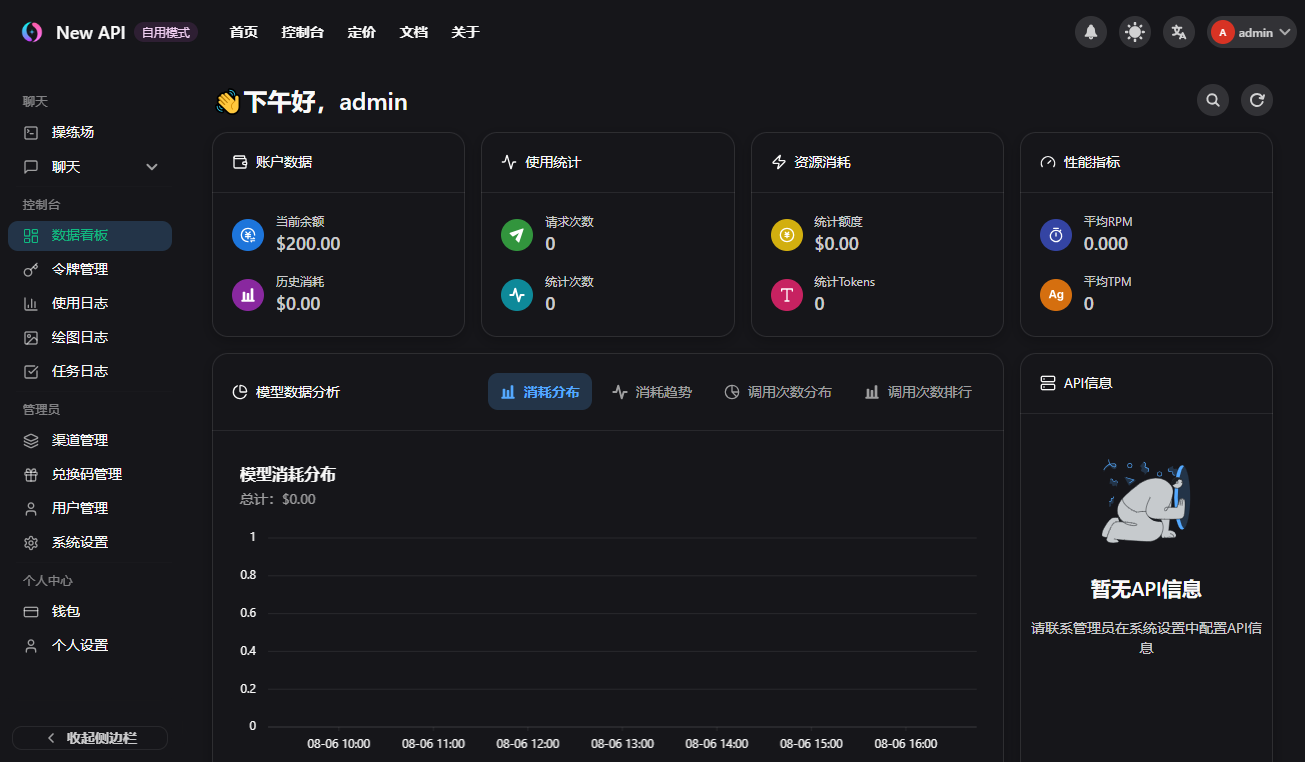Switch to the 调用次数排行 tab
The width and height of the screenshot is (1305, 762).
[x=916, y=391]
